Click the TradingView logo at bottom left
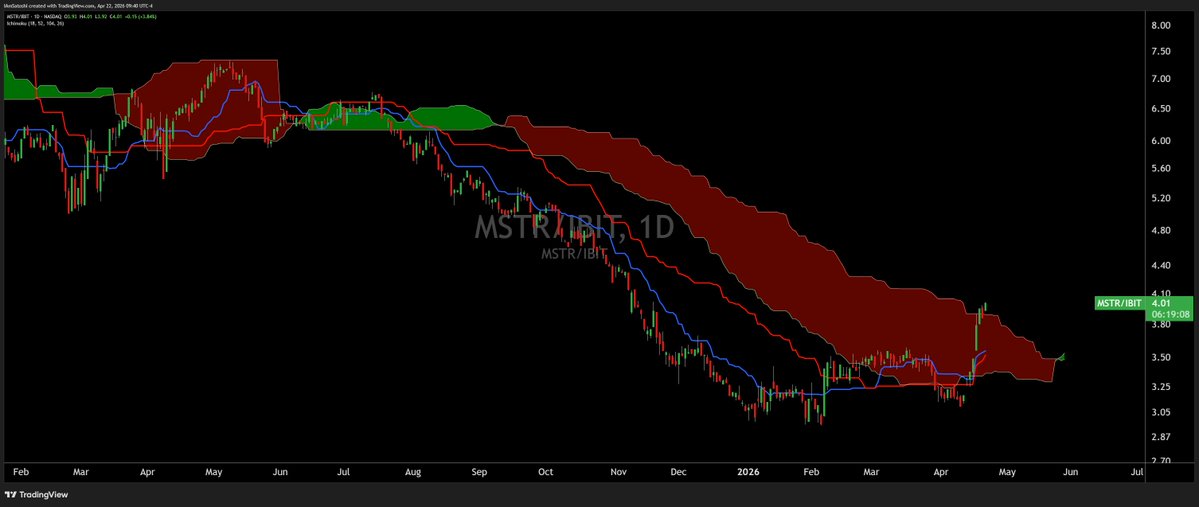 point(36,495)
